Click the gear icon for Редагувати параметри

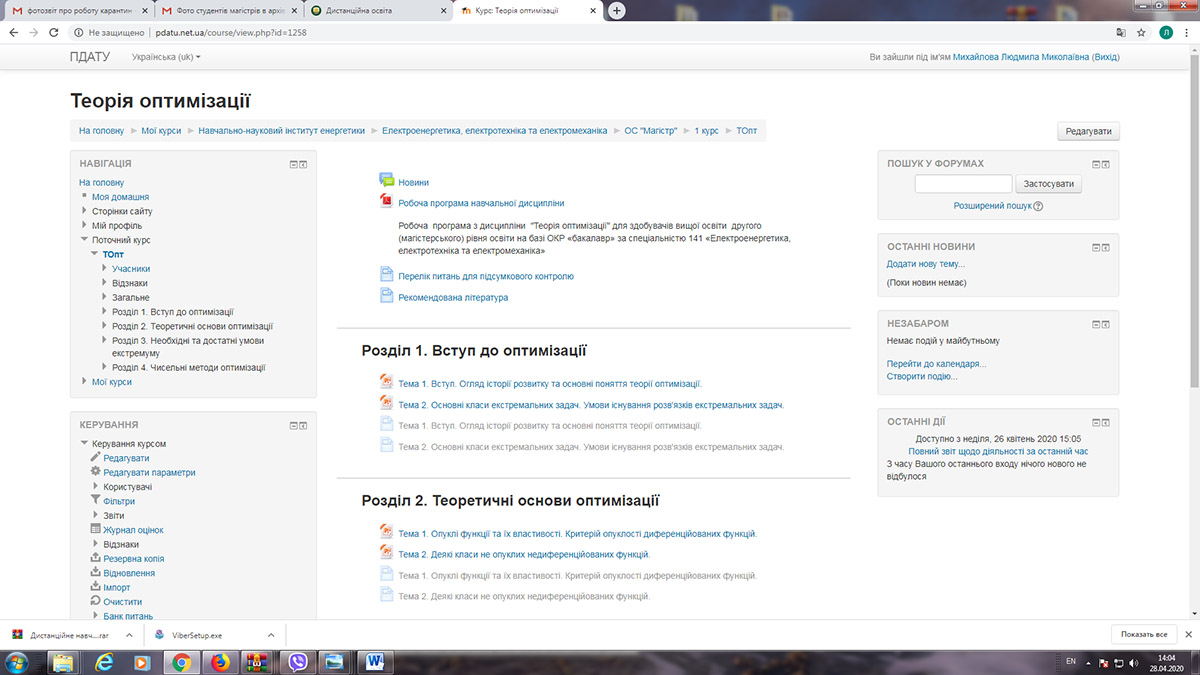point(96,471)
